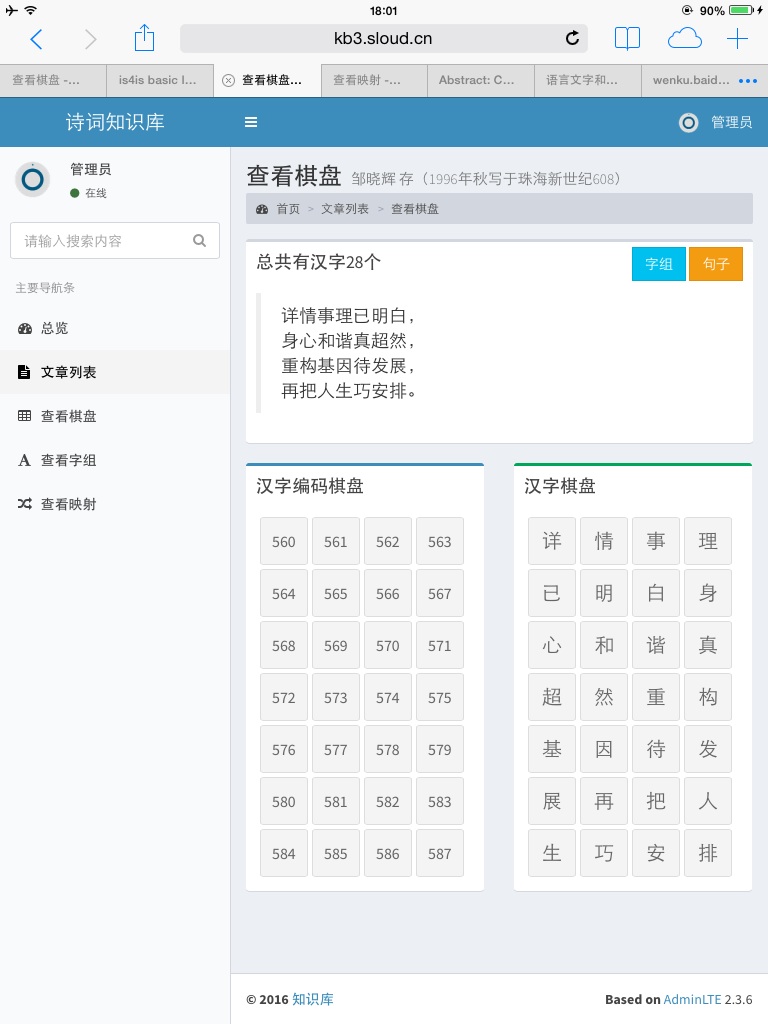
Task: Click the orange 句子 button
Action: 715,264
